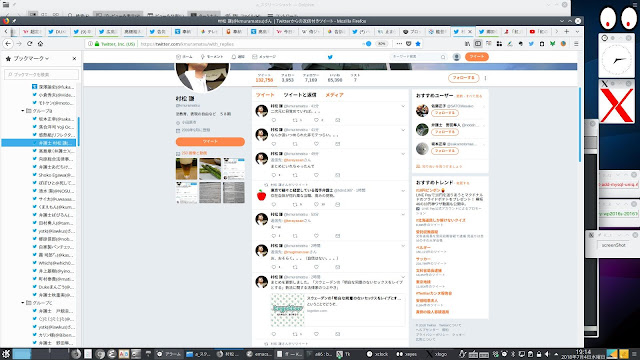Save page to Pocket icon
This screenshot has height=360, width=640.
[409, 44]
